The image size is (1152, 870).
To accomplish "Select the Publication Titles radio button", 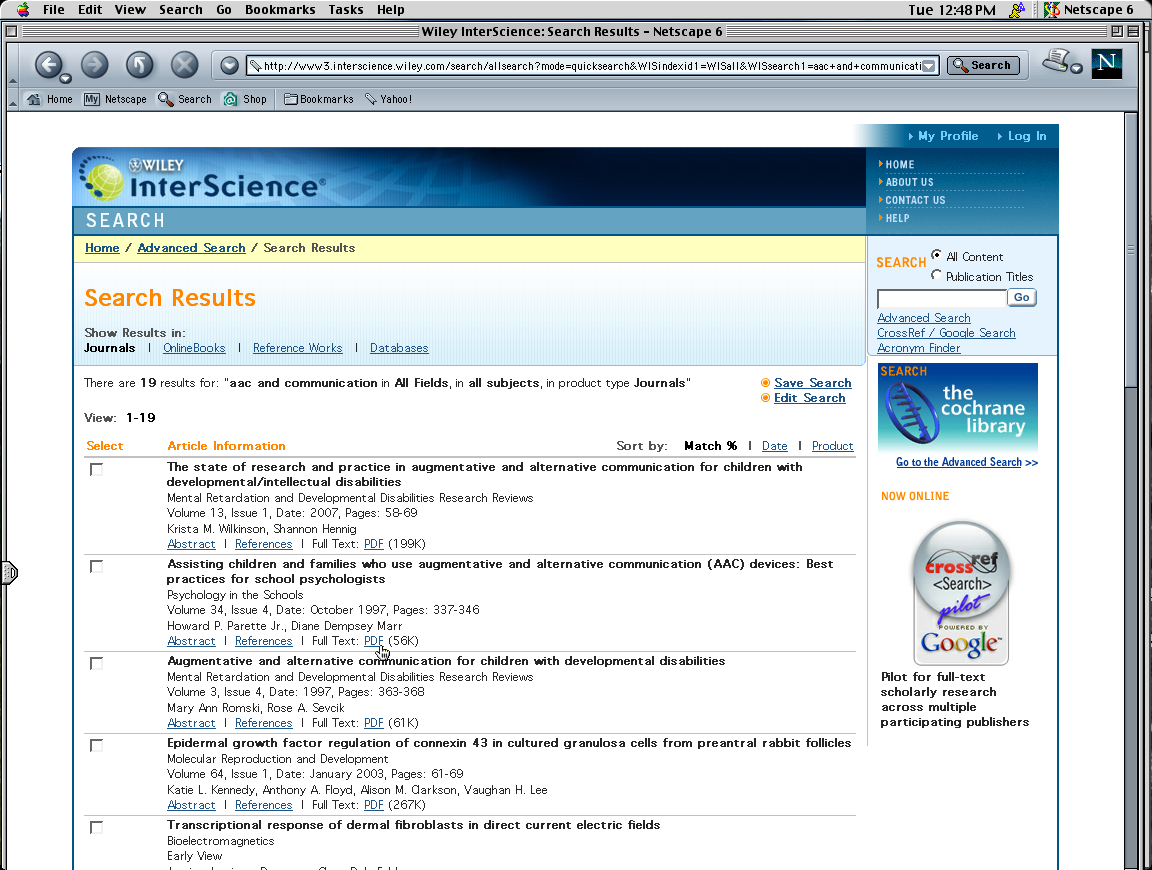I will [936, 275].
